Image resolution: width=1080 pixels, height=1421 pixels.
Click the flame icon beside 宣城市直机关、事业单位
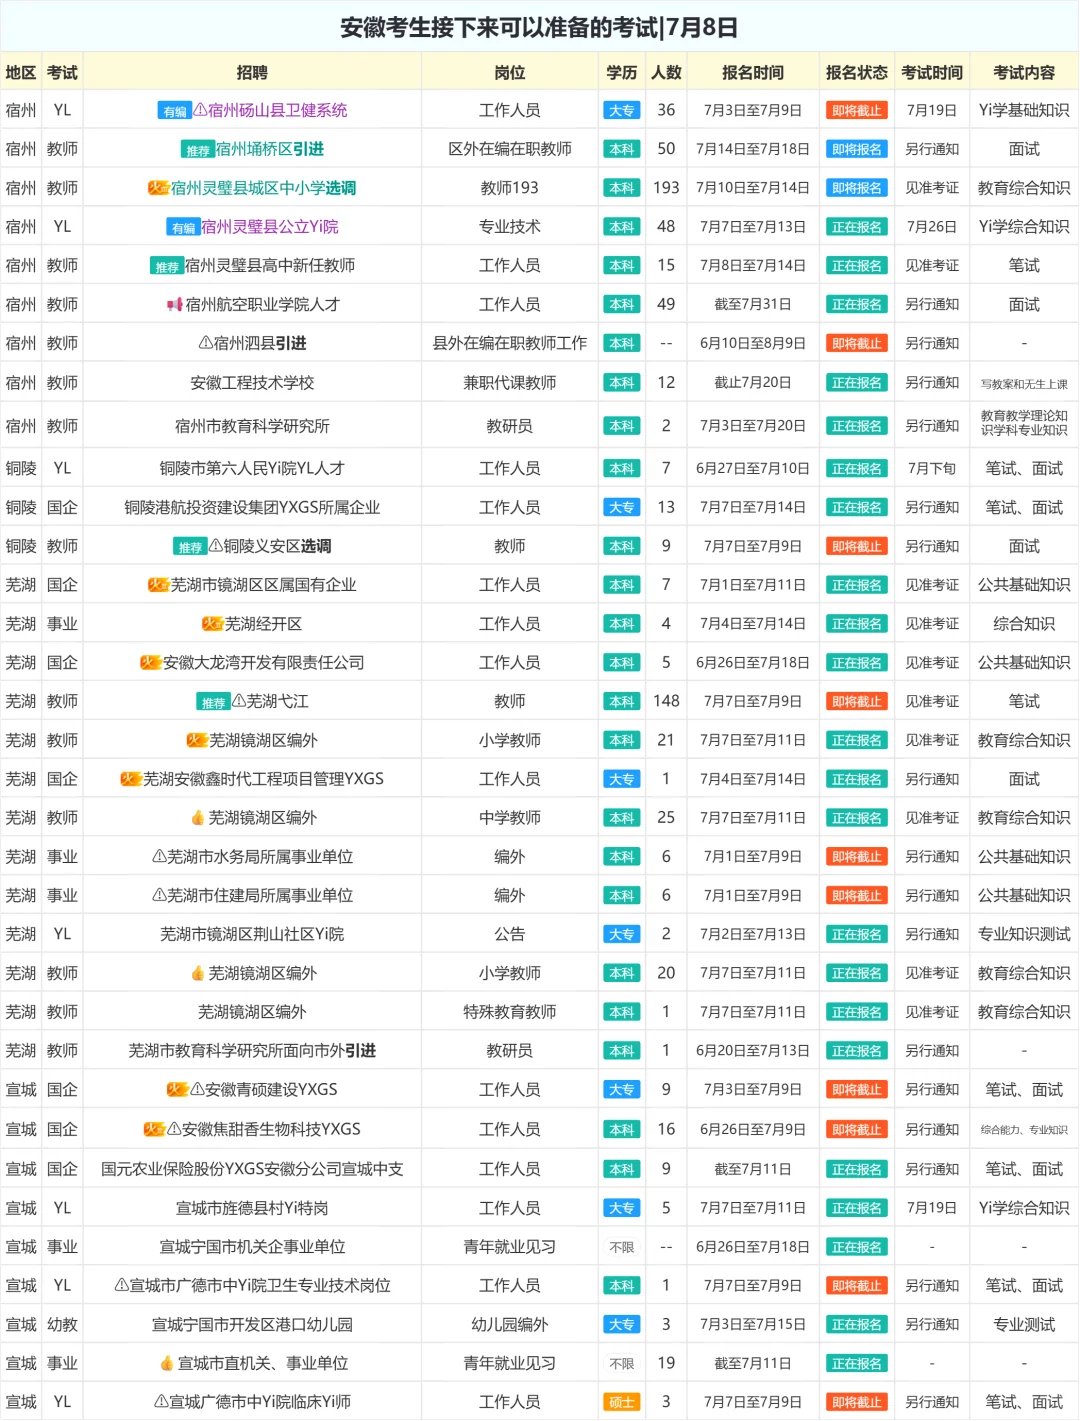[167, 1363]
